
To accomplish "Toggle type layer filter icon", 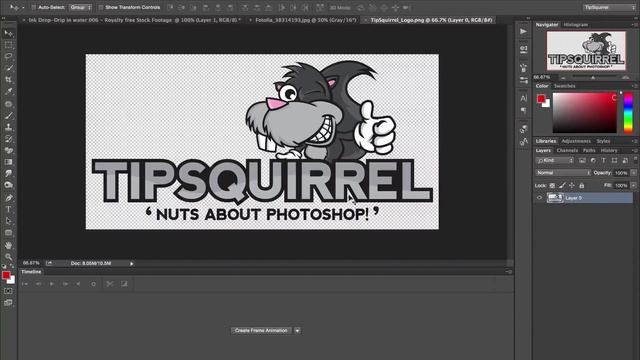I will coord(604,161).
